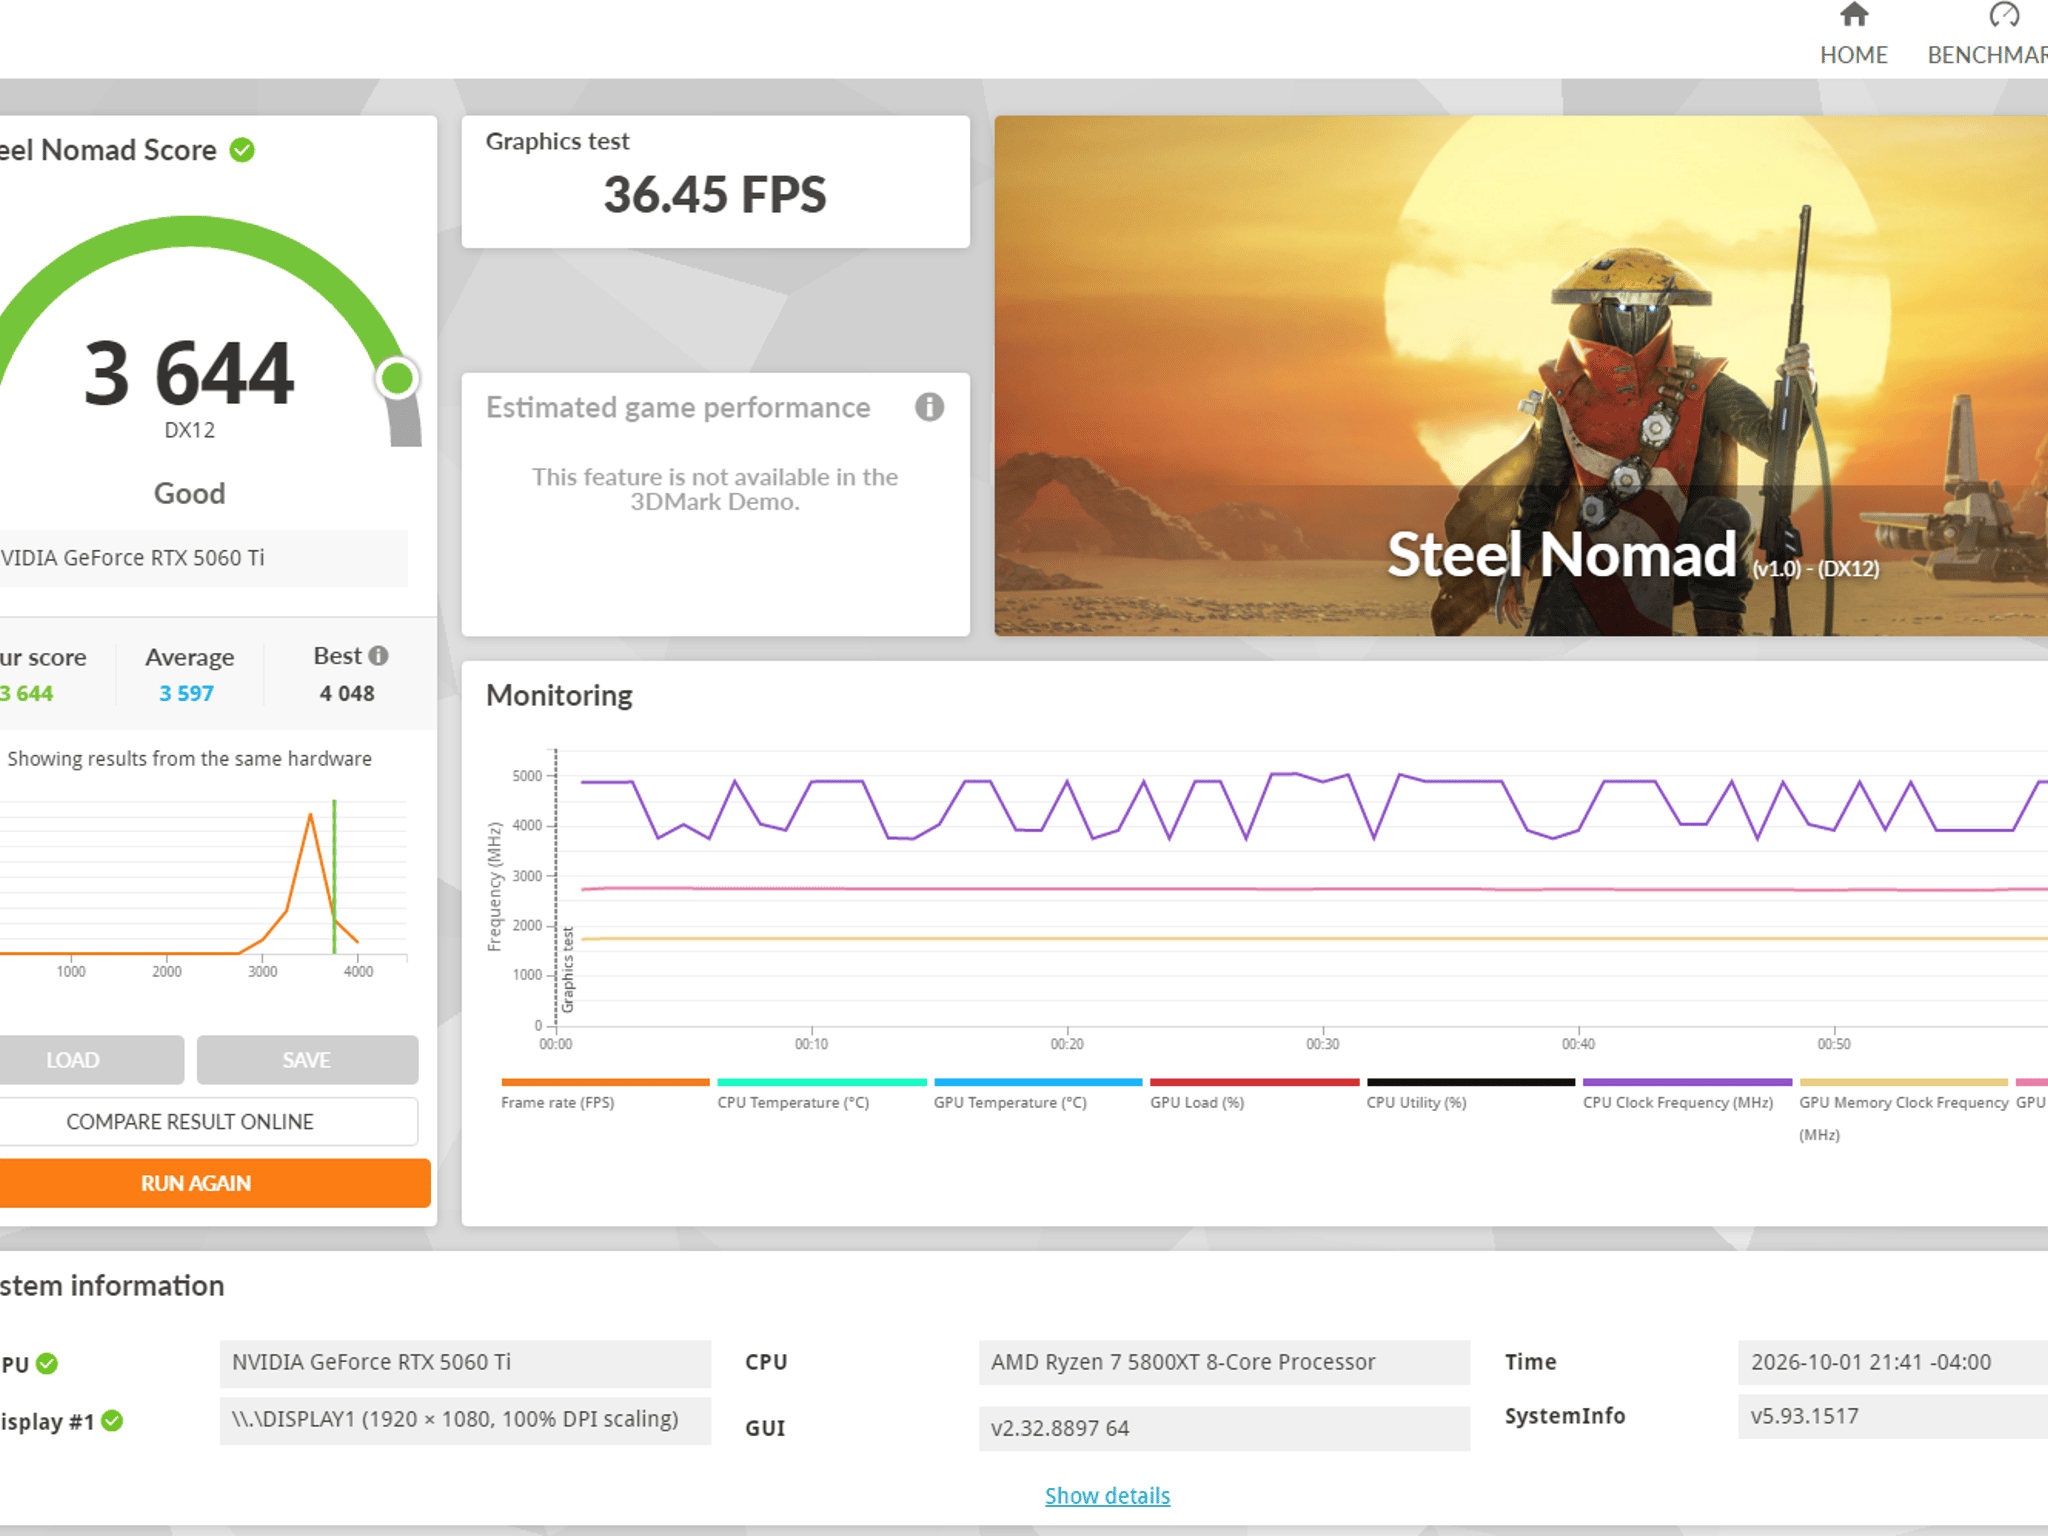
Task: Click the RUN AGAIN button
Action: [x=215, y=1183]
